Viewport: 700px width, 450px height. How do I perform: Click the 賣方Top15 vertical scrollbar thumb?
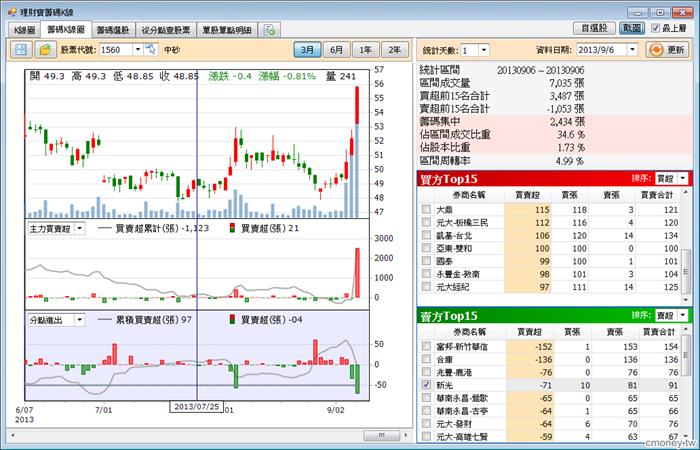[x=686, y=355]
